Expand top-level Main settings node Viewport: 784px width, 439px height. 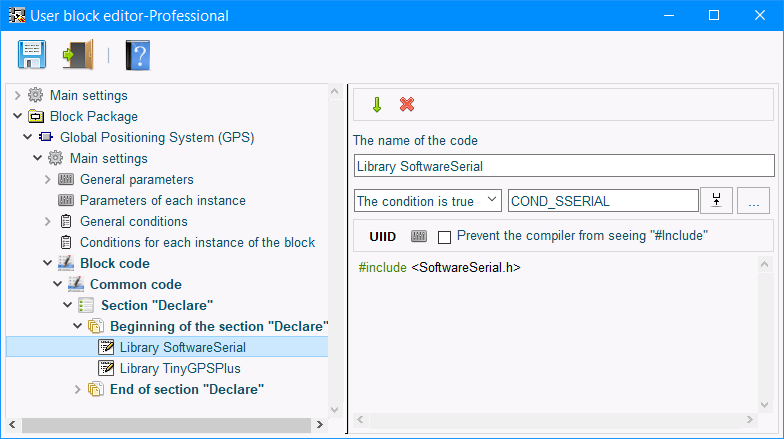18,95
